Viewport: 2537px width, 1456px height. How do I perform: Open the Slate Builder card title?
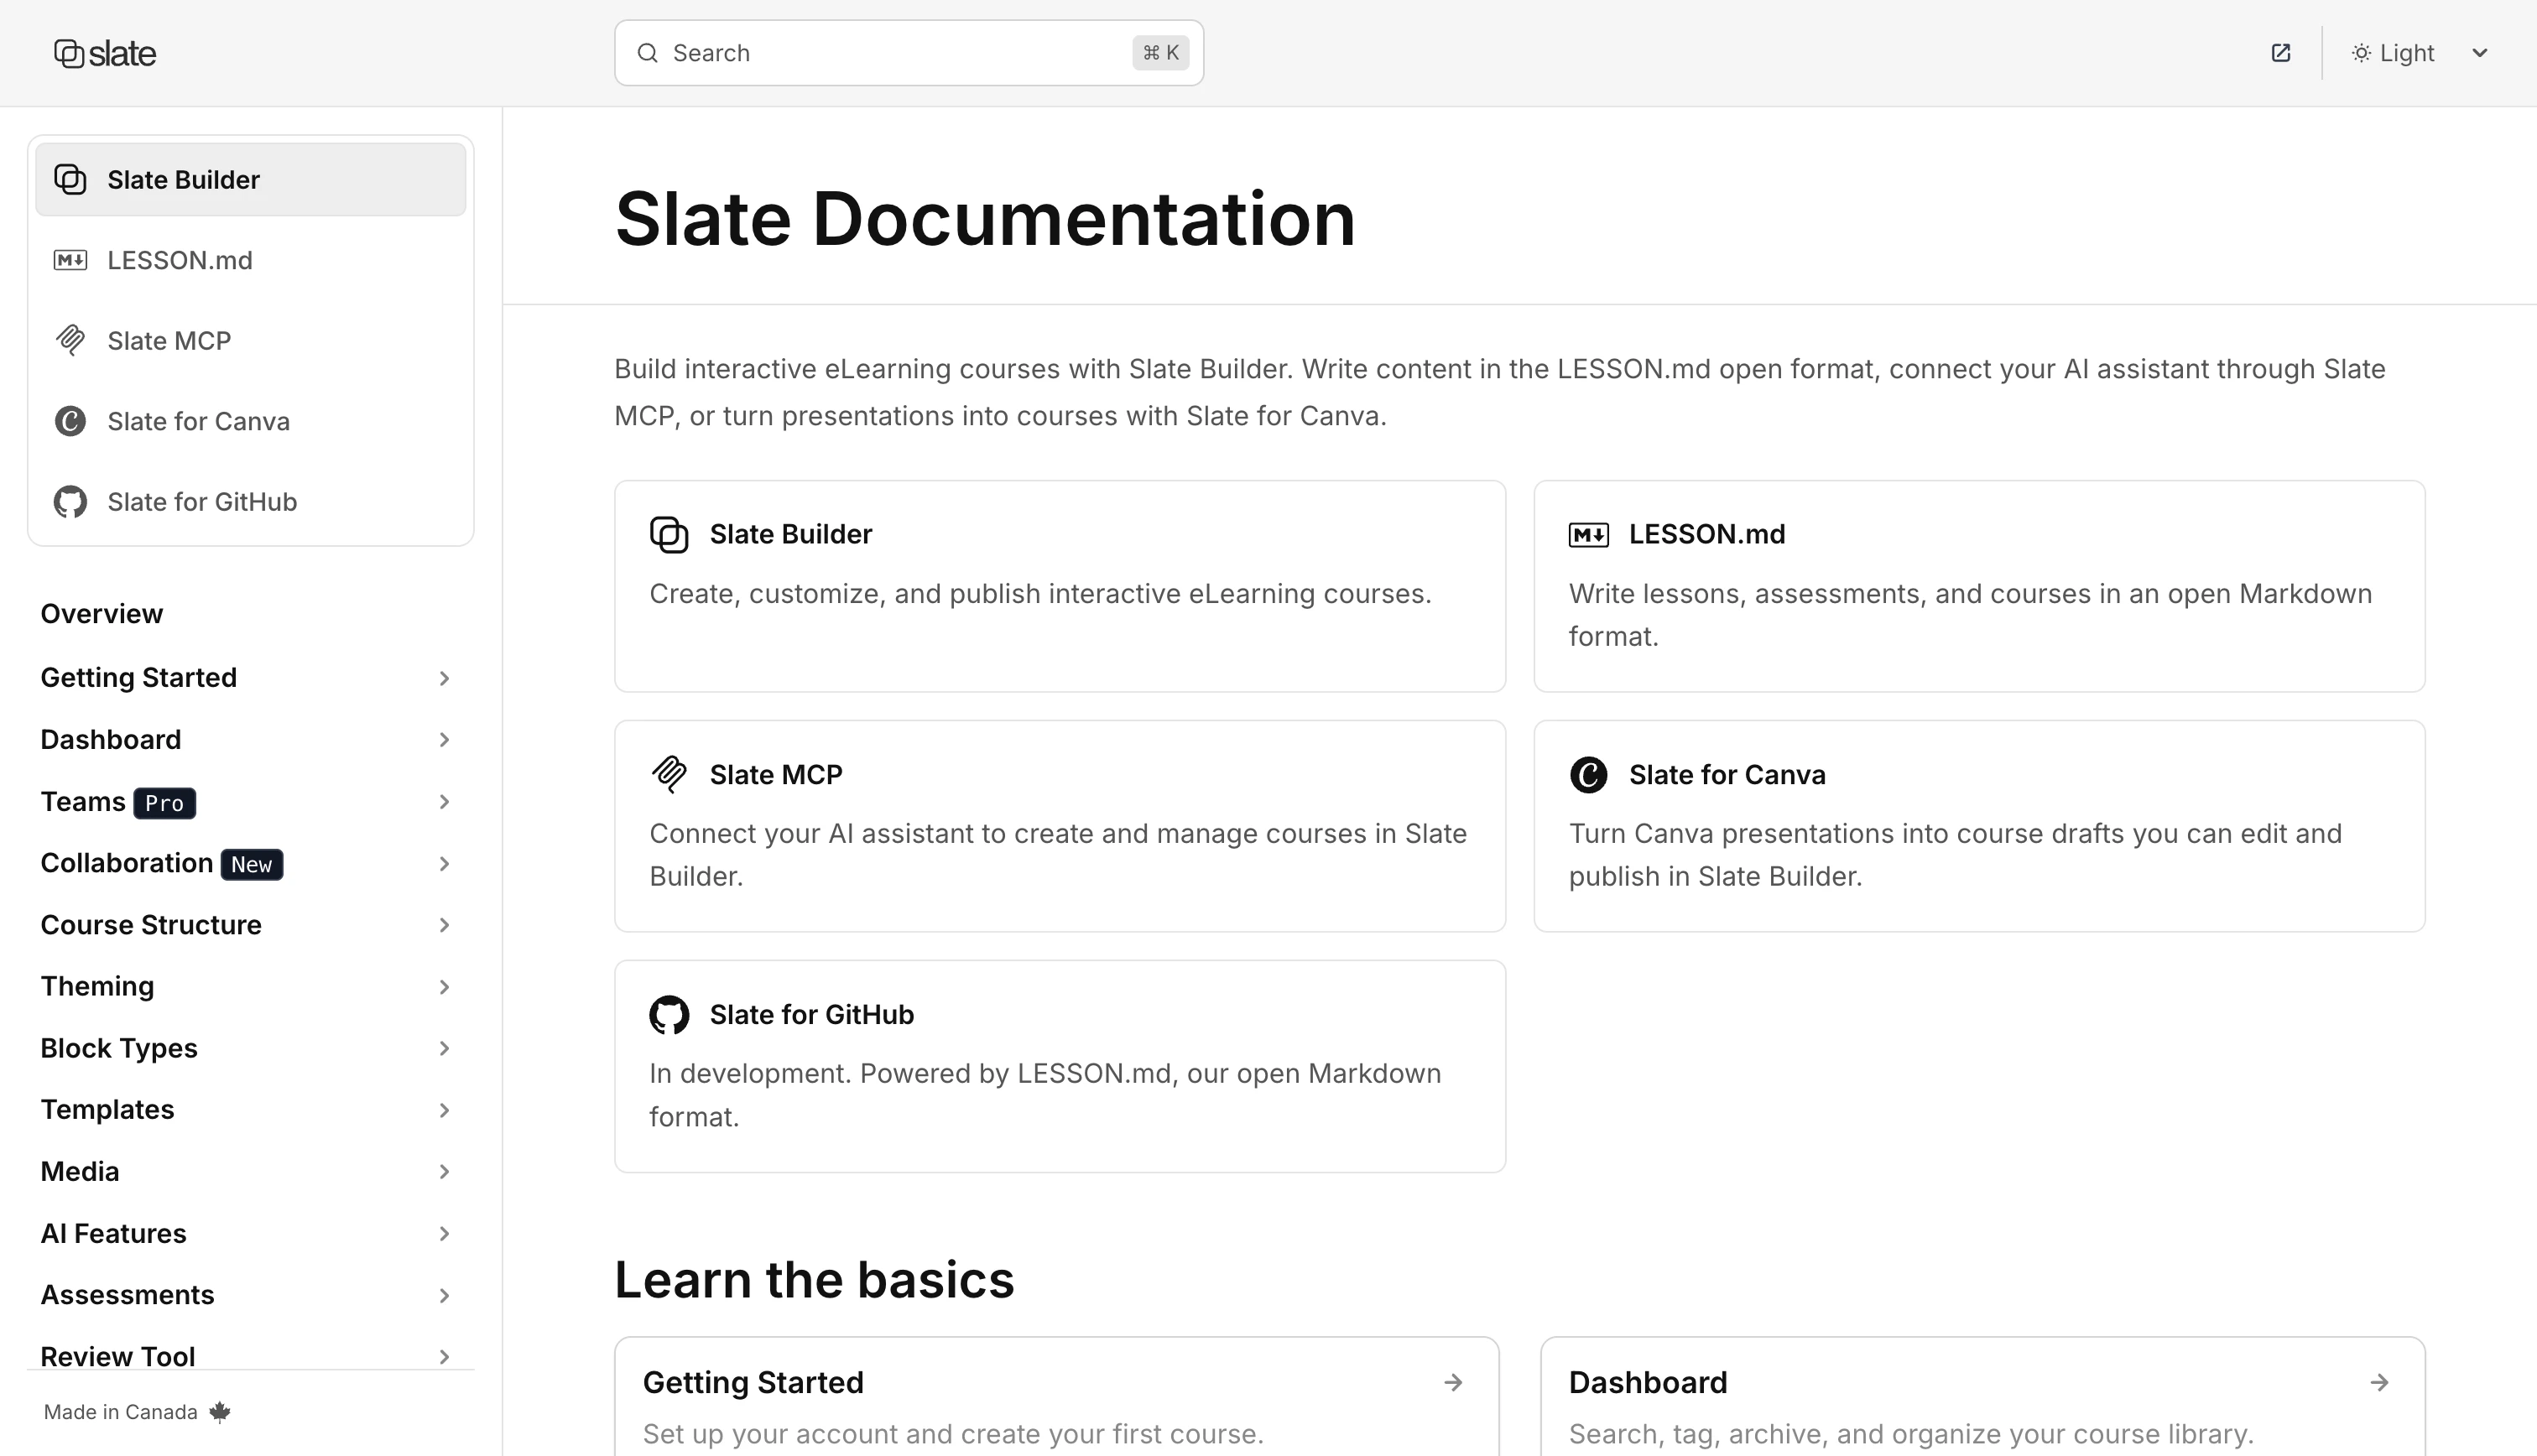(x=791, y=534)
